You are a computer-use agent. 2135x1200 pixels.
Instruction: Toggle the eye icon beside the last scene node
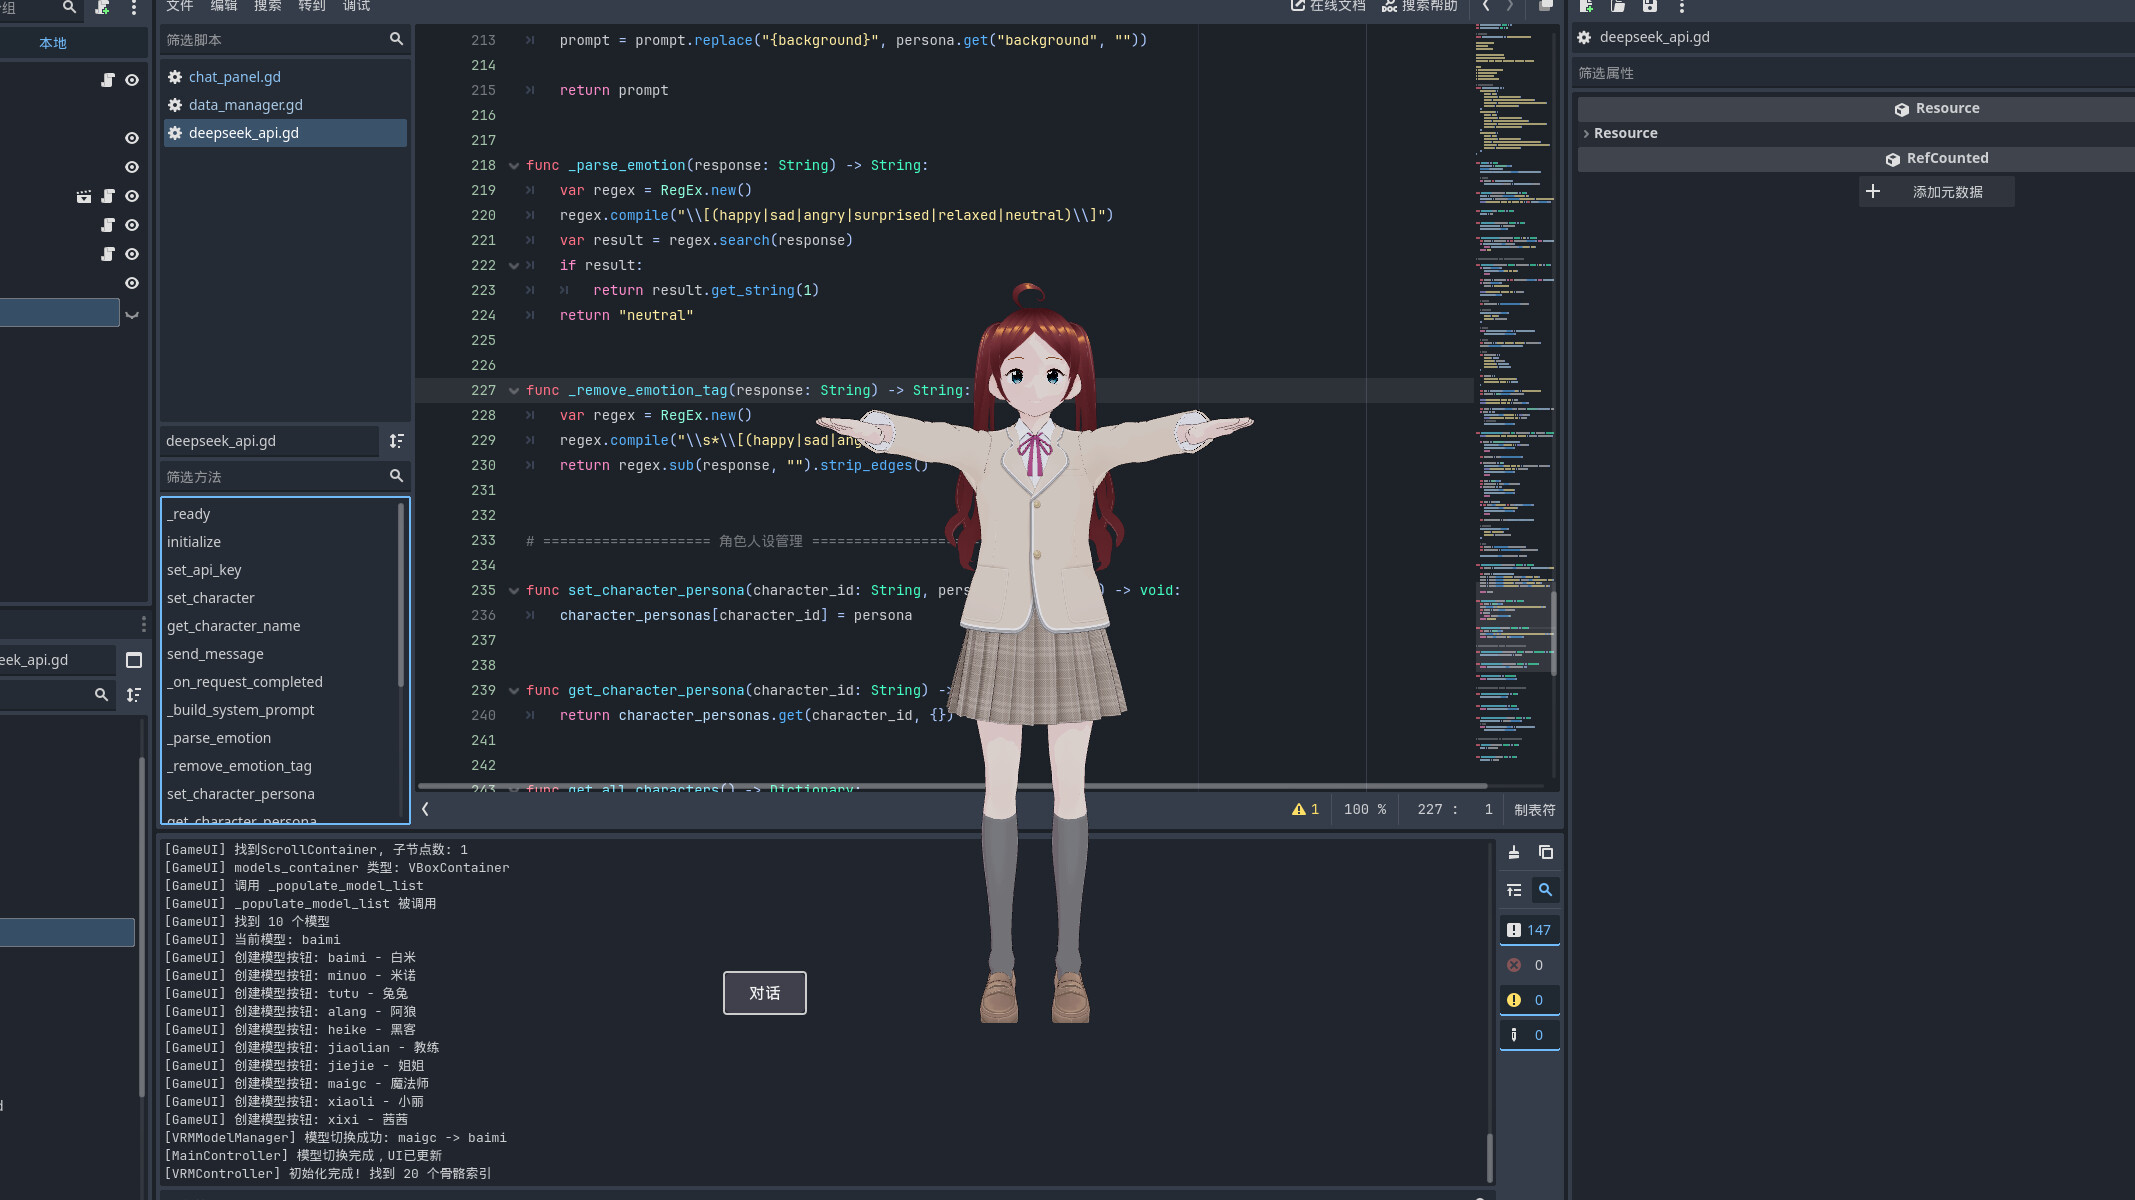(131, 283)
